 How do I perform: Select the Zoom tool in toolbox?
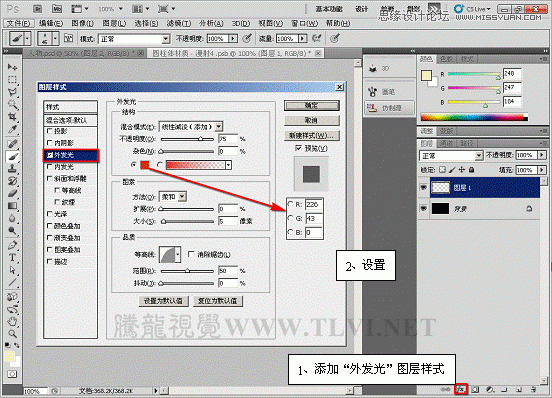tap(12, 334)
